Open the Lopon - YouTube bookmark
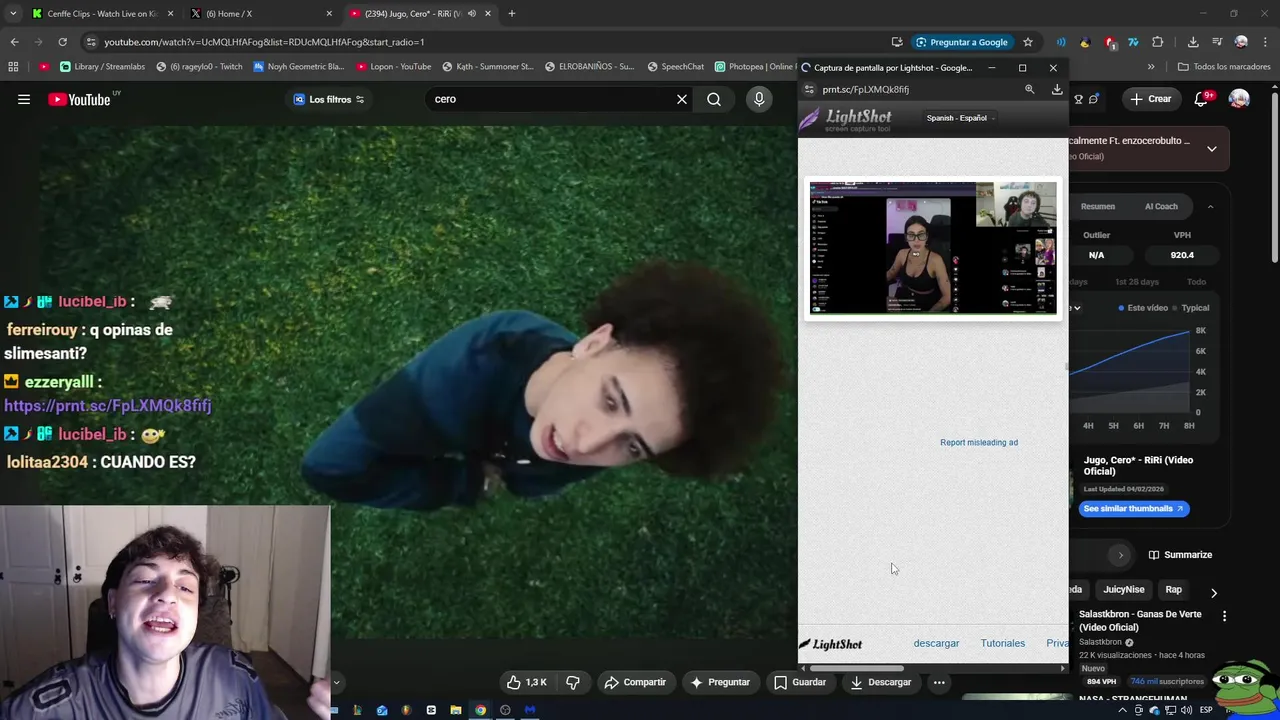 392,67
